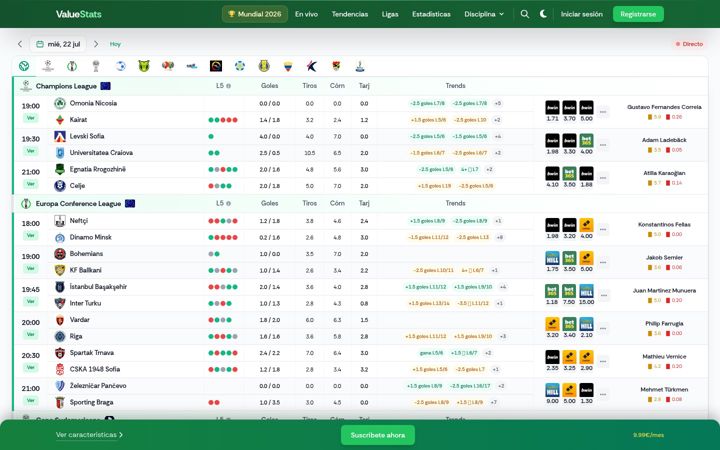Filter by Conference League green icon
720x450 pixels.
coord(72,66)
